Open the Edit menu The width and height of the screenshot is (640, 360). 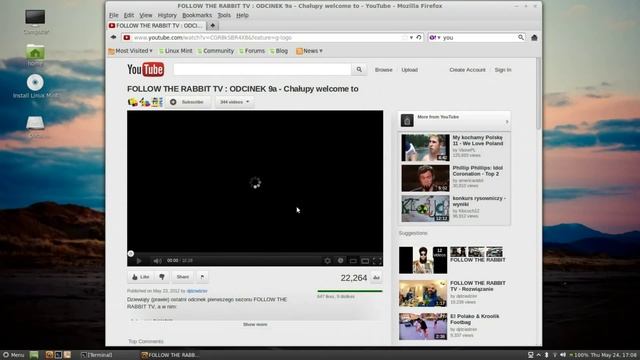point(129,15)
